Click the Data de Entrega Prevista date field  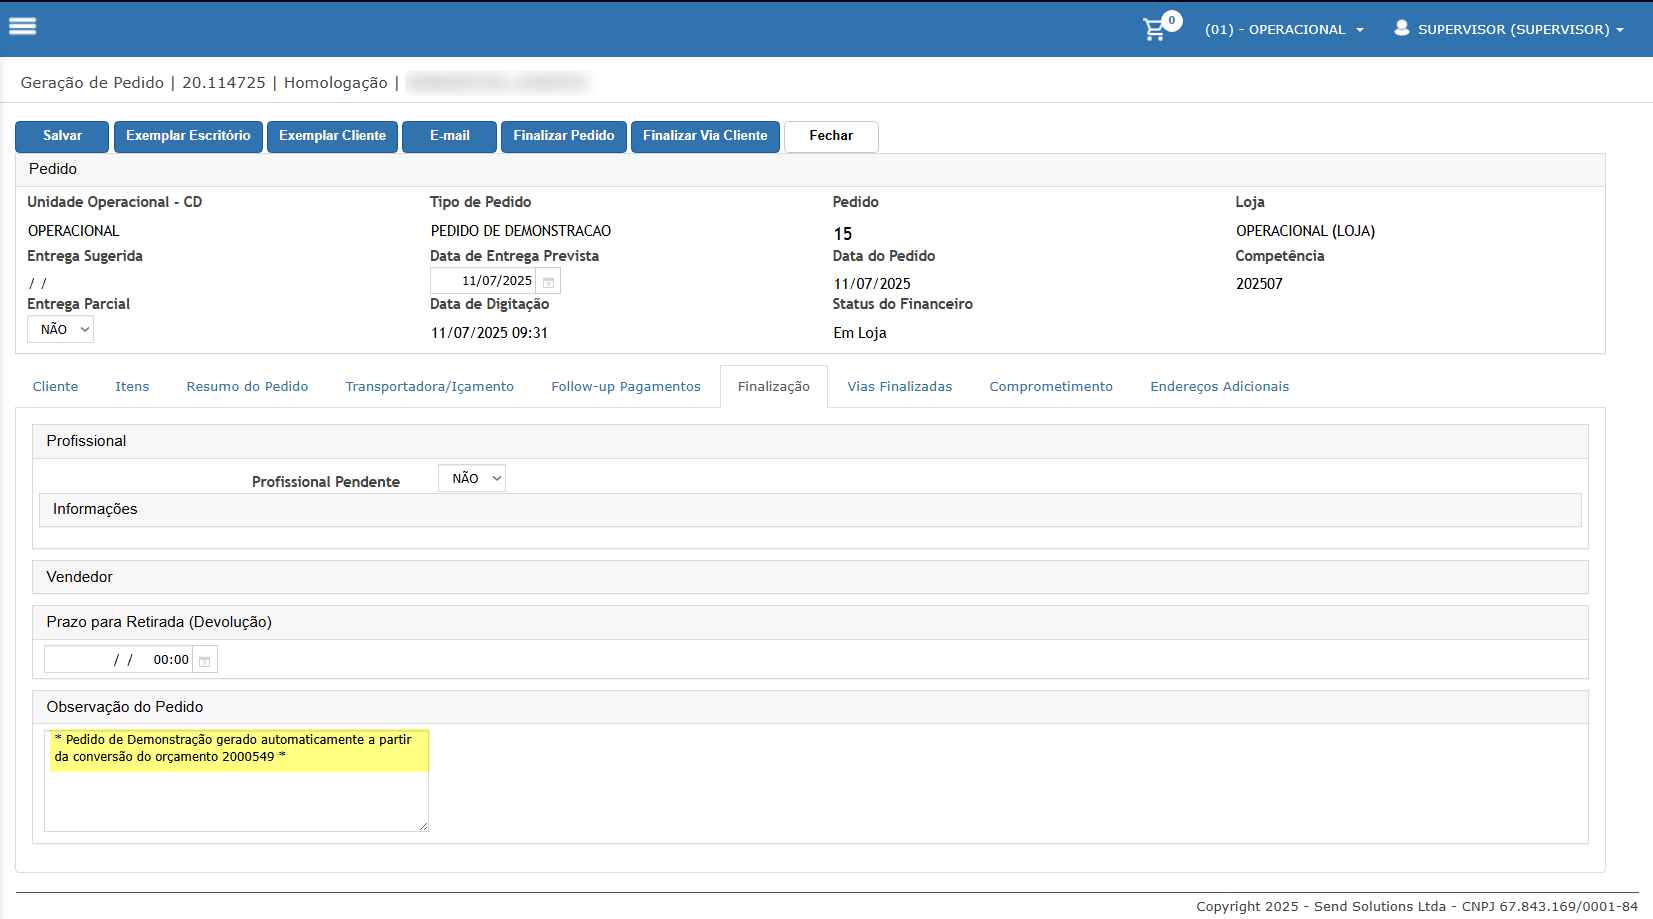484,282
